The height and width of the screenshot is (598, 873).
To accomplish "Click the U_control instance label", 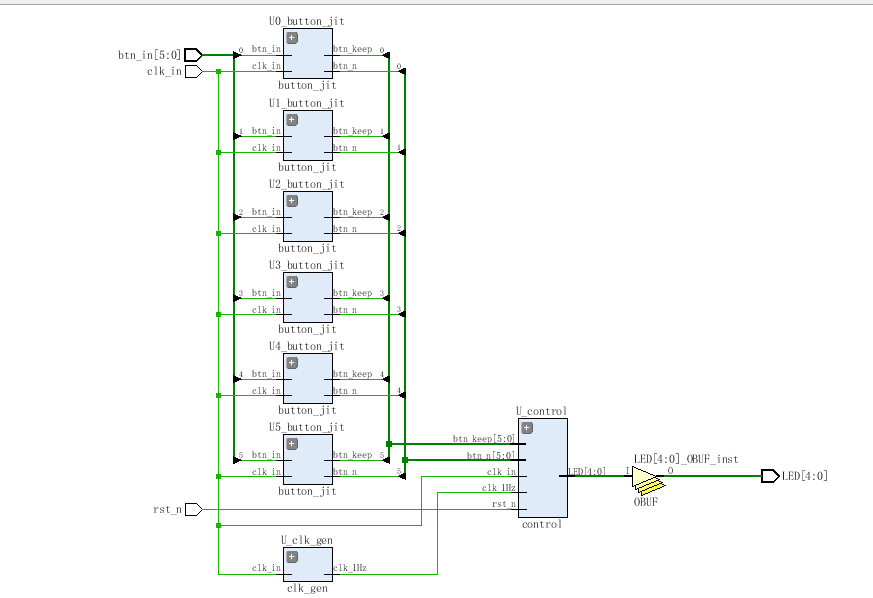I will click(541, 411).
